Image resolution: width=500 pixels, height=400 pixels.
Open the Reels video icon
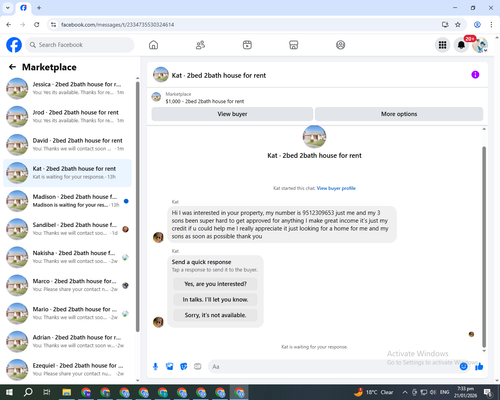tap(247, 45)
